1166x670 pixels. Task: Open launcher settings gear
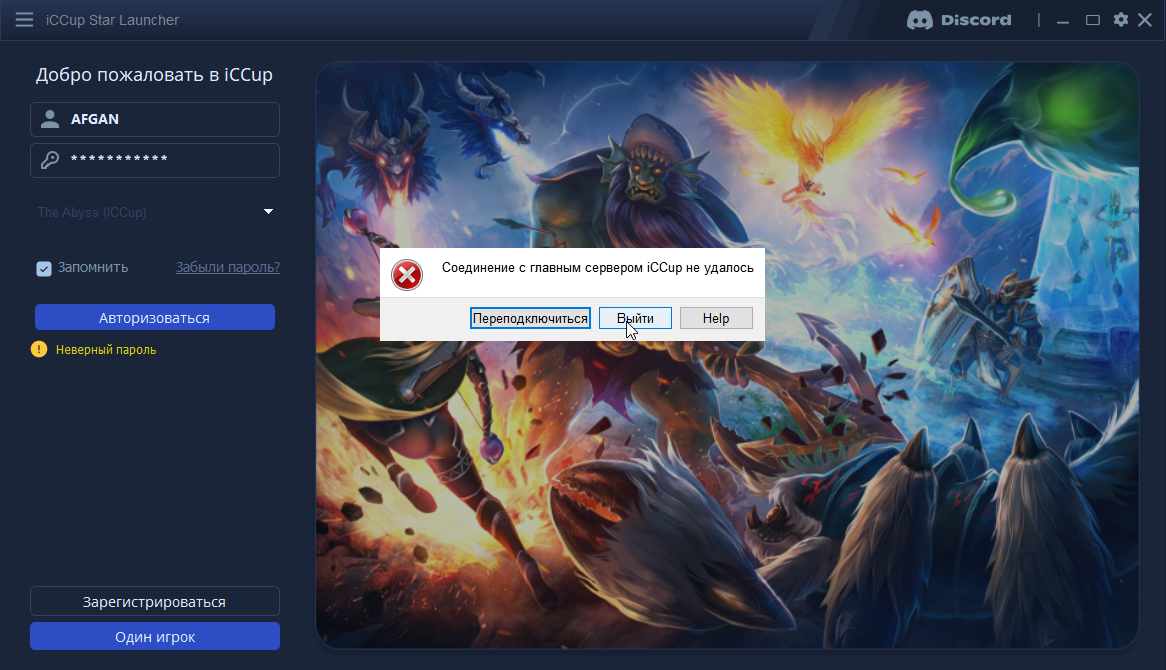coord(1121,20)
